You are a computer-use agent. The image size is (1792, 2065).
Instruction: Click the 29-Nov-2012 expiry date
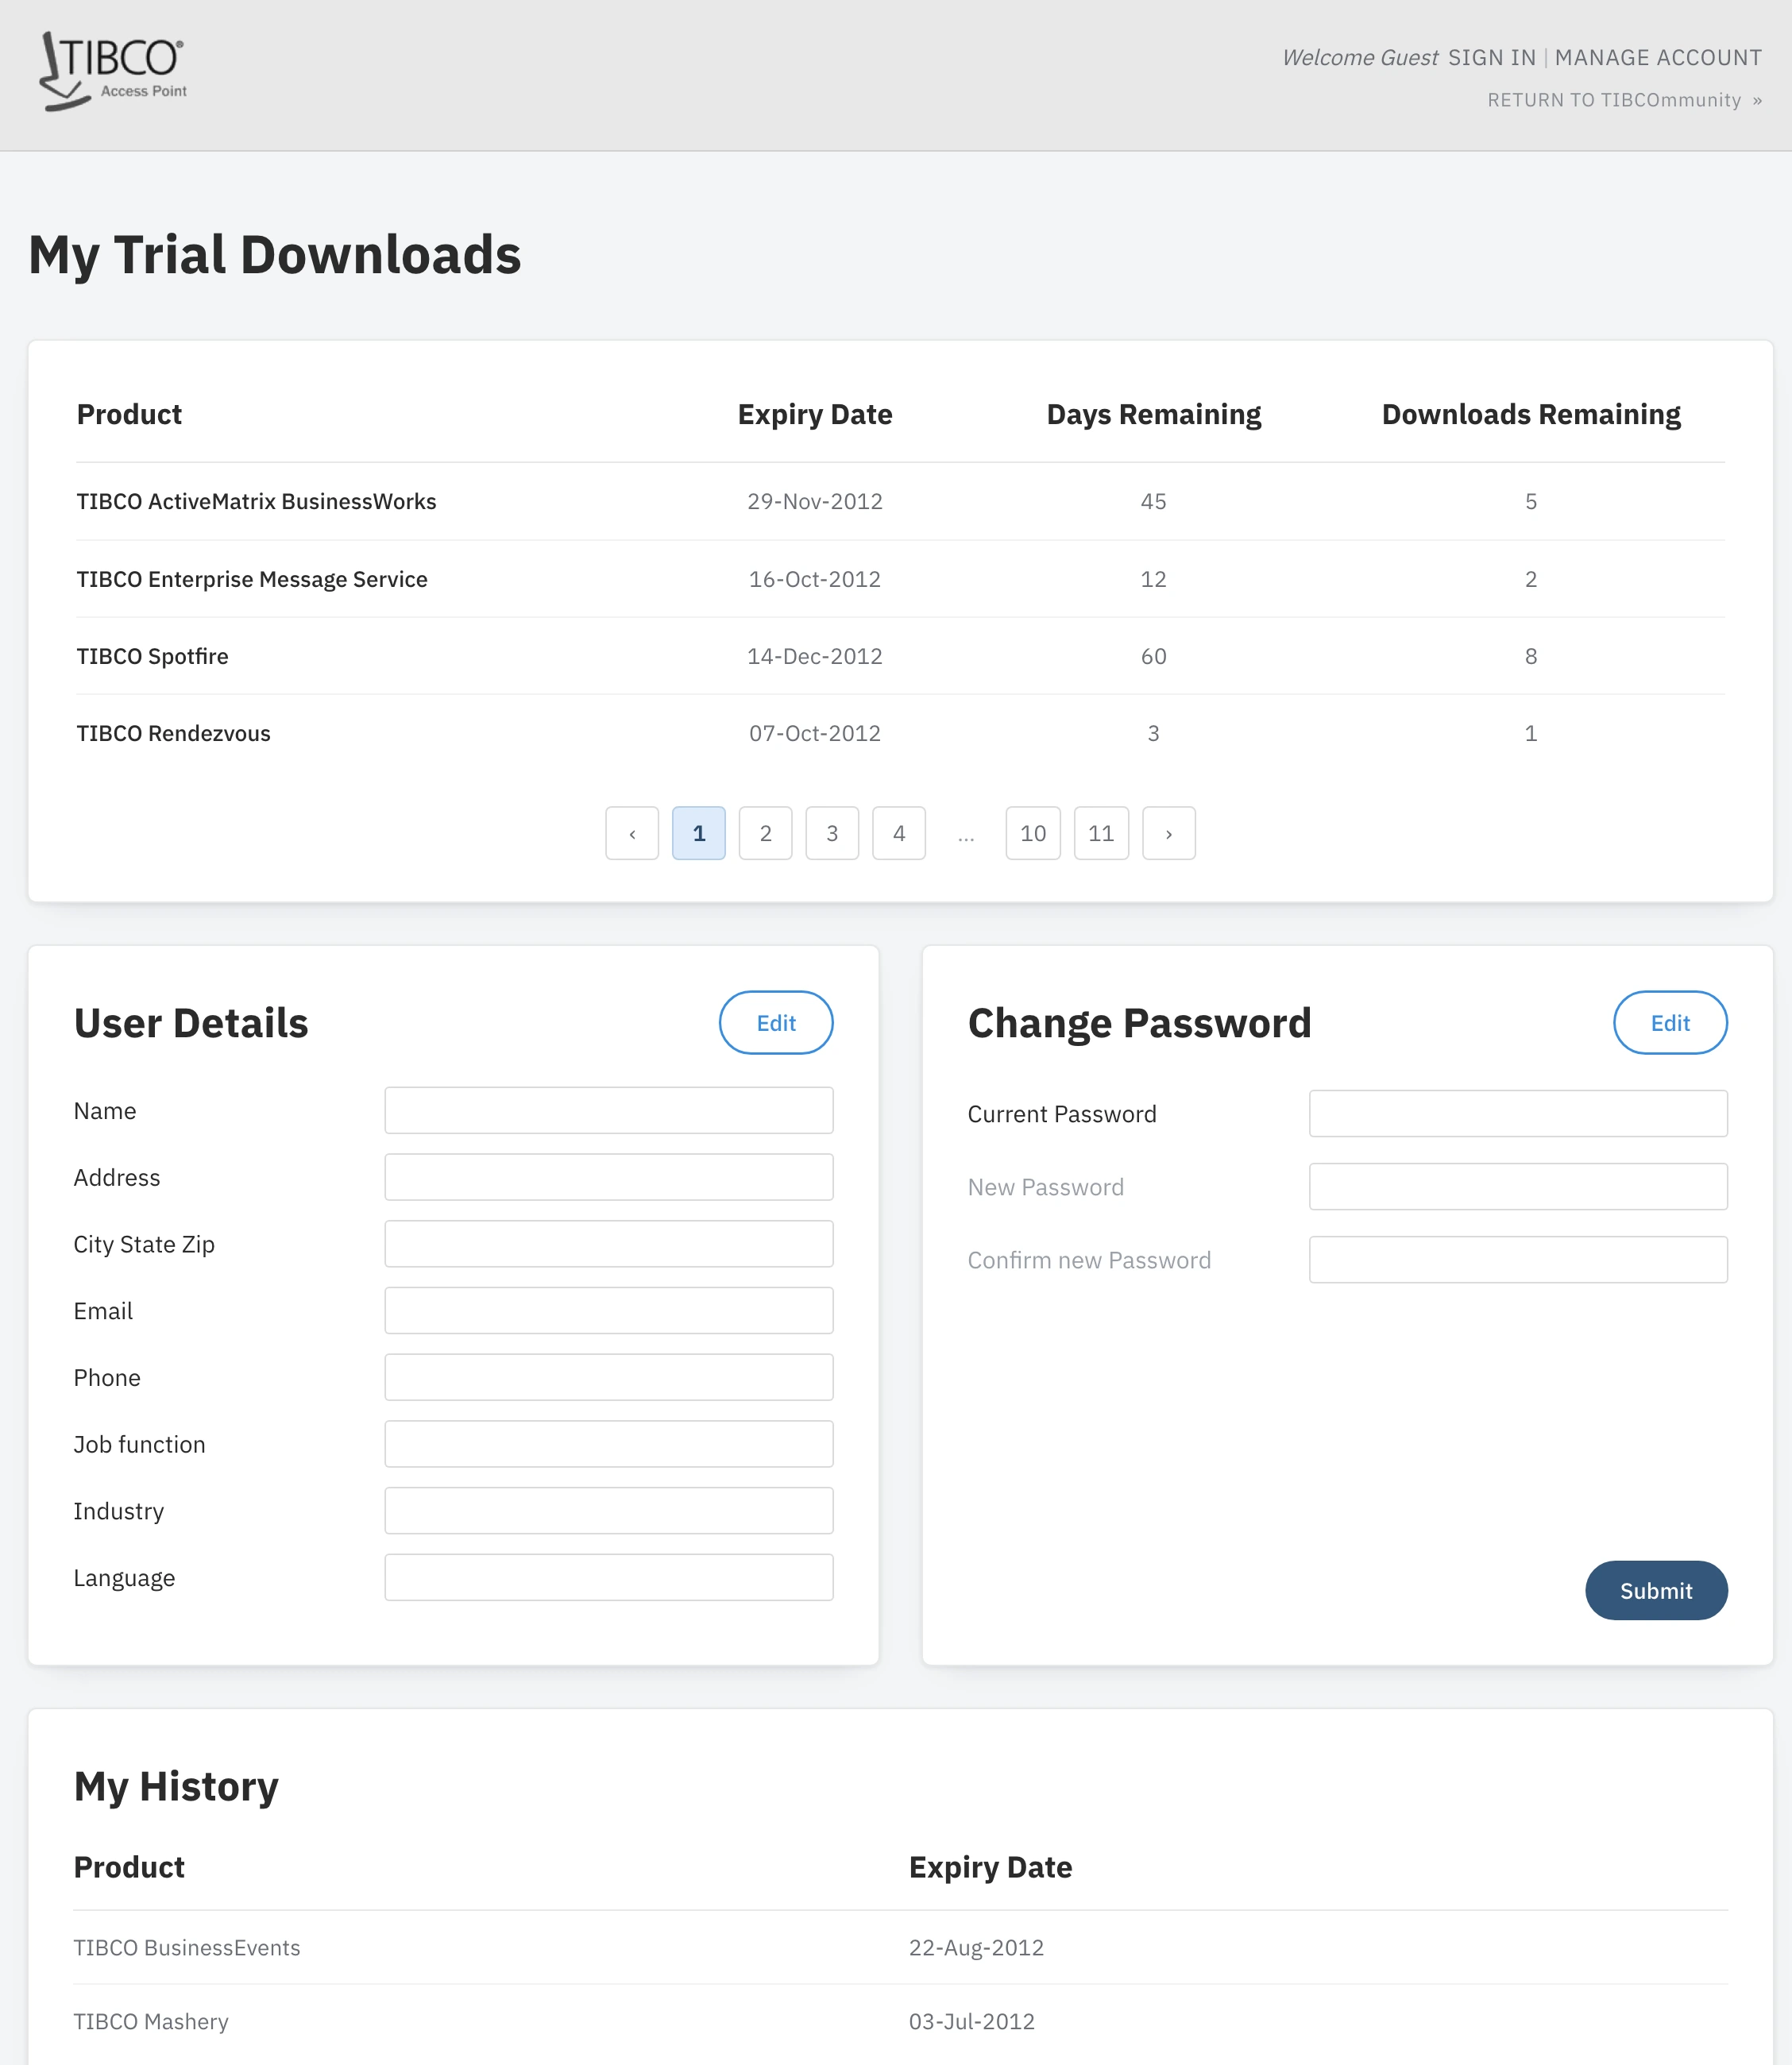click(815, 502)
